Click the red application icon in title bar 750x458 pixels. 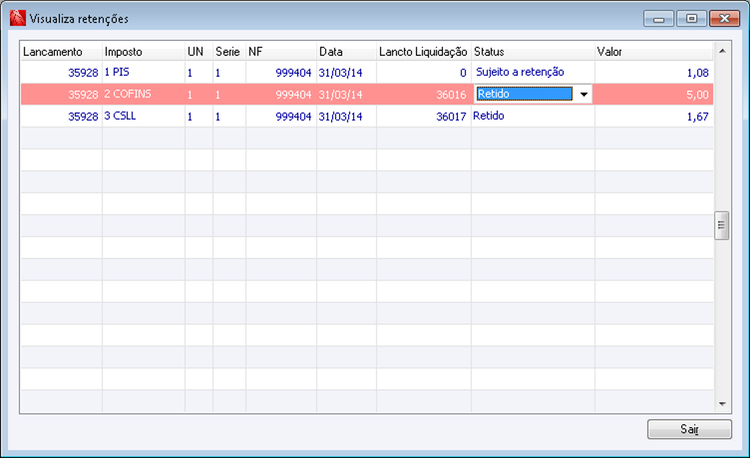(x=18, y=18)
